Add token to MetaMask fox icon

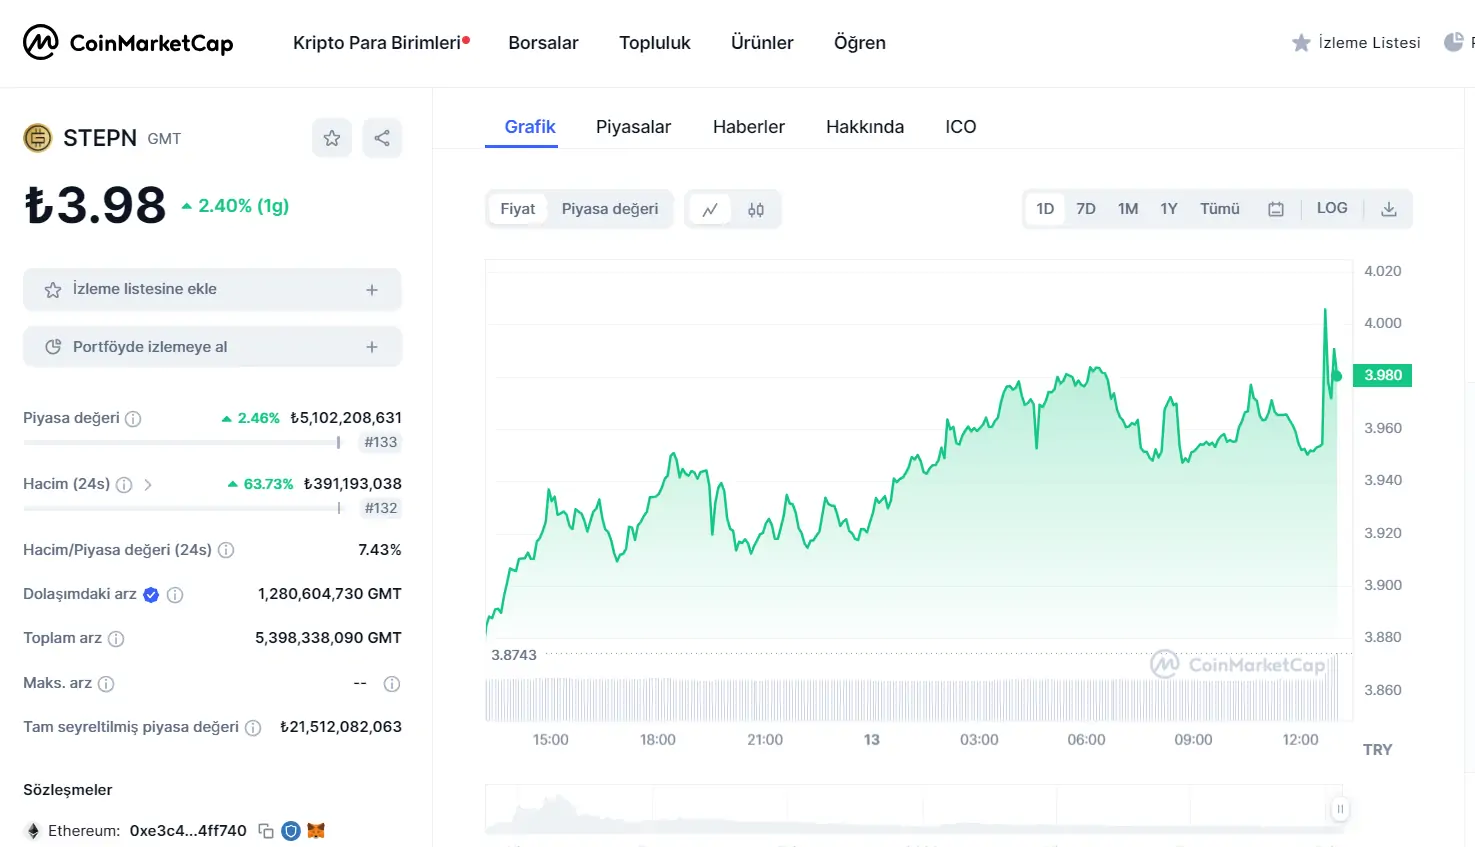(x=316, y=831)
